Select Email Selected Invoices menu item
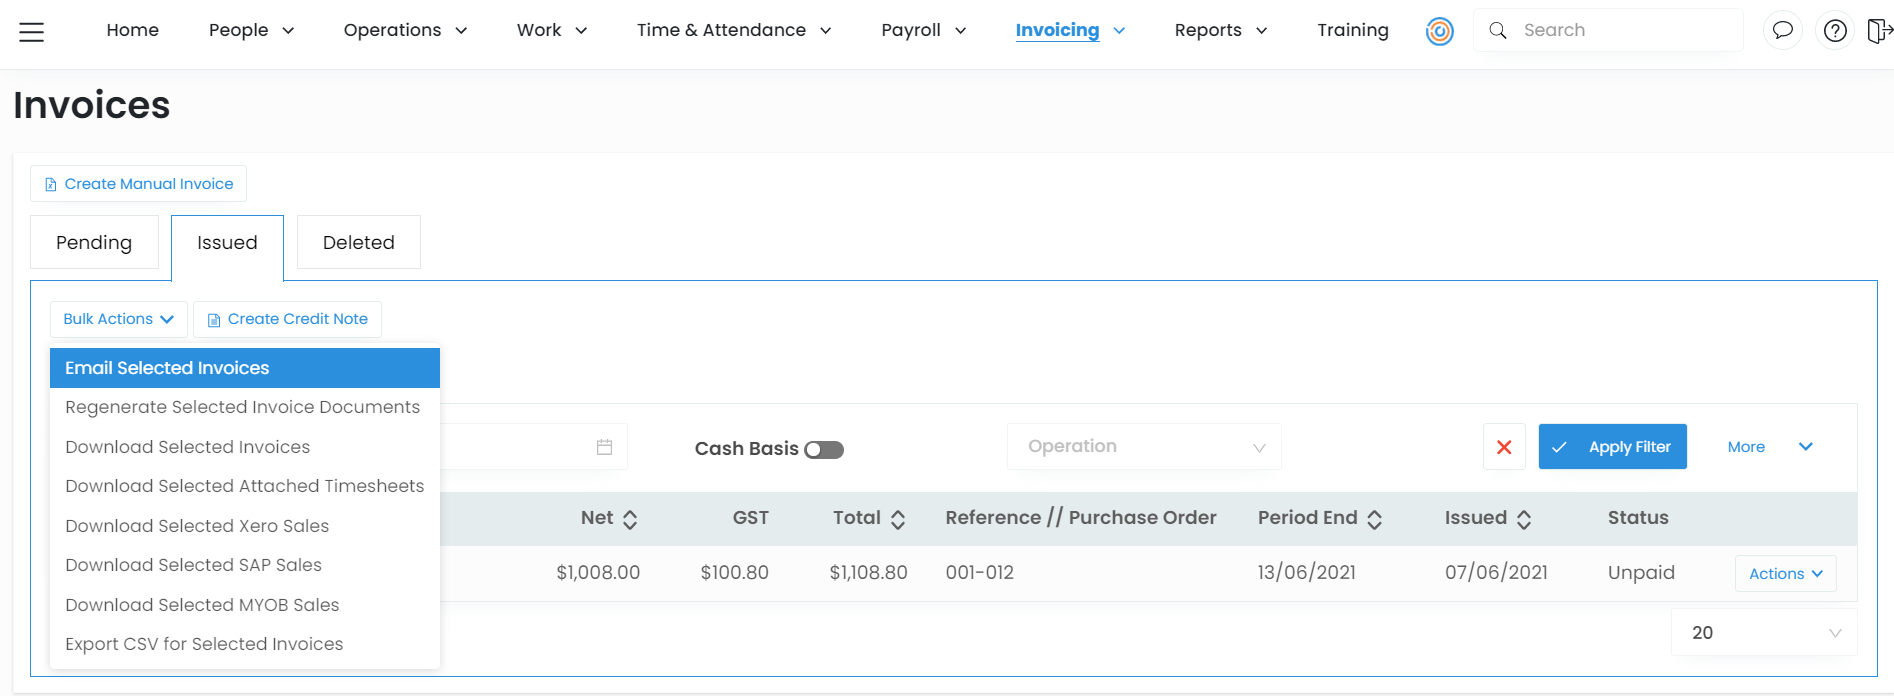Image resolution: width=1894 pixels, height=696 pixels. [x=244, y=368]
